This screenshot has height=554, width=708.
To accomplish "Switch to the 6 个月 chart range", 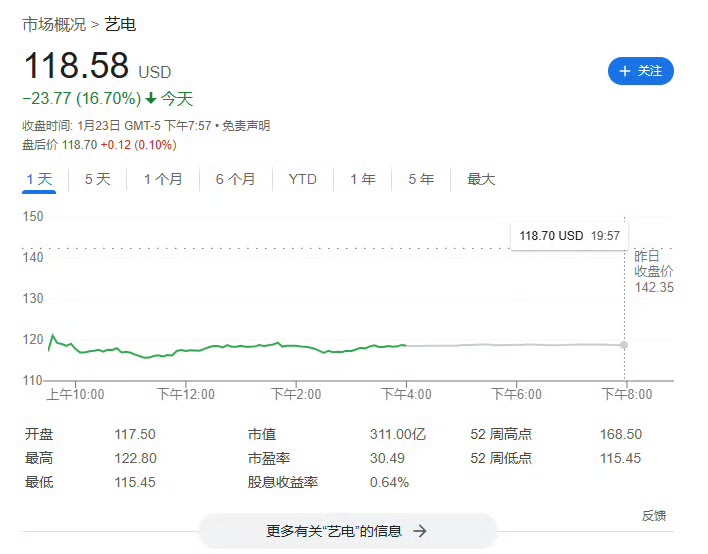I will point(235,179).
